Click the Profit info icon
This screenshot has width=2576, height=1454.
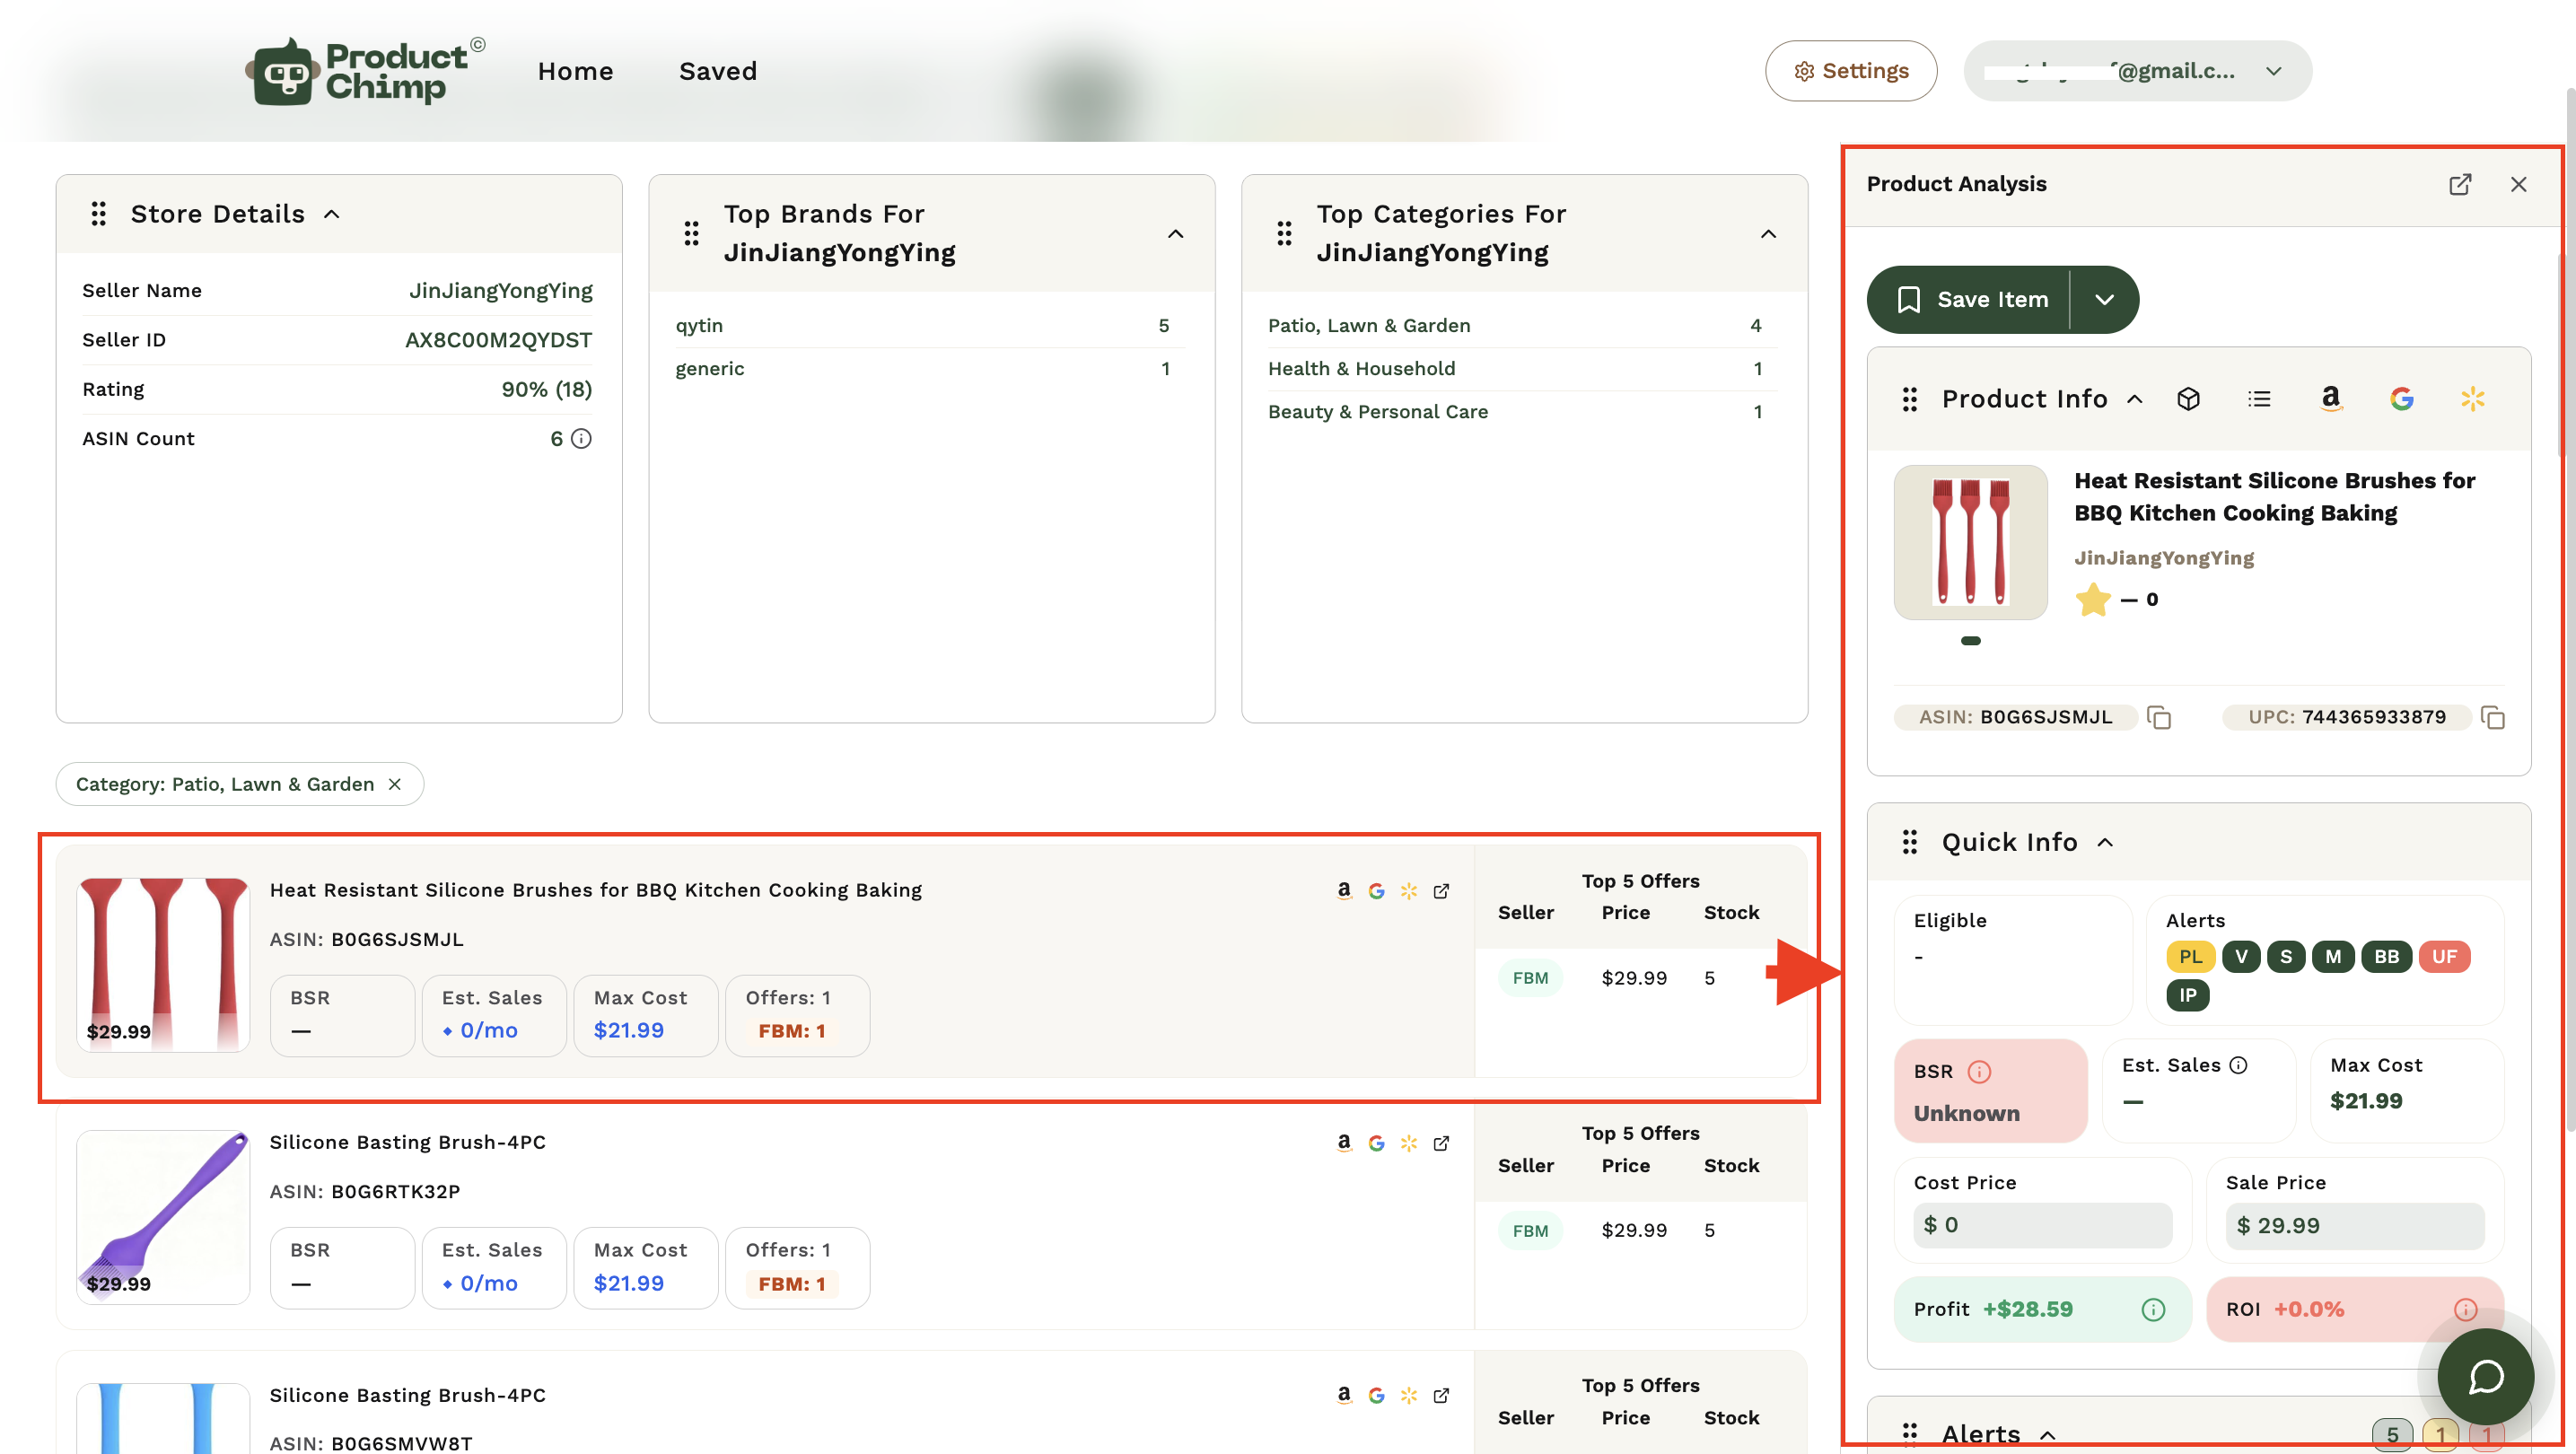point(2153,1310)
